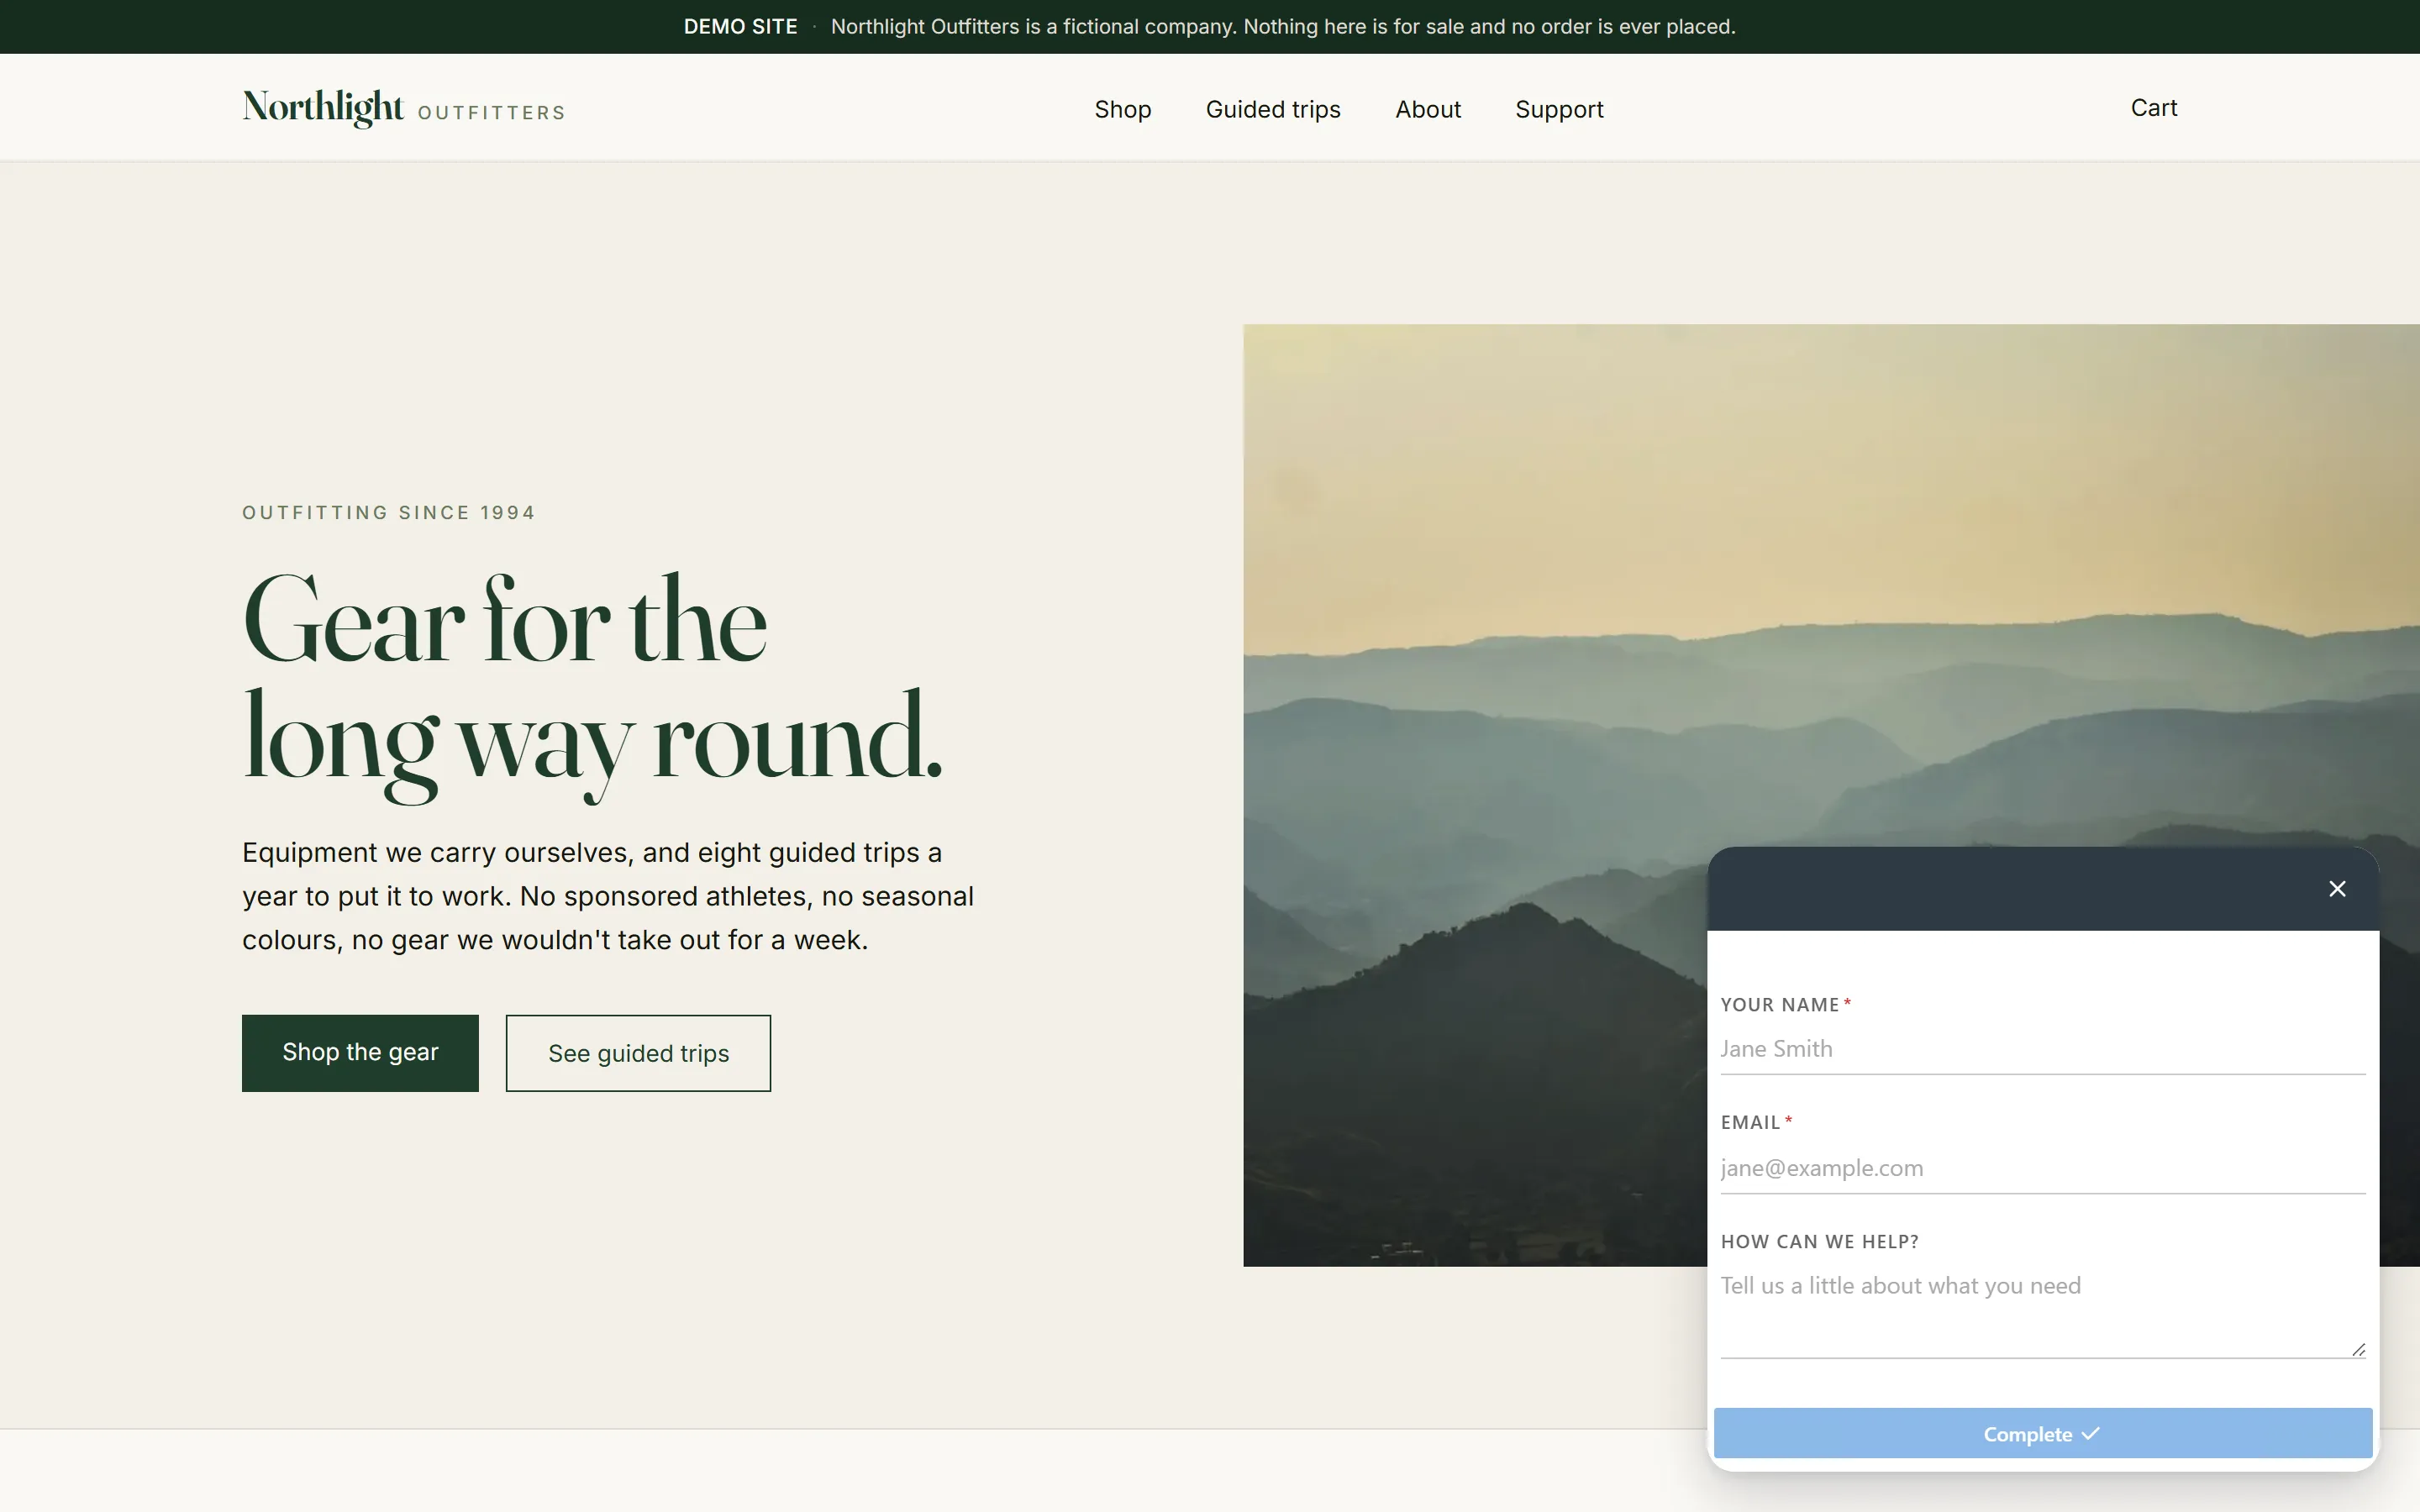Click the 'HOW CAN WE HELP?' label
This screenshot has width=2420, height=1512.
[x=1819, y=1242]
